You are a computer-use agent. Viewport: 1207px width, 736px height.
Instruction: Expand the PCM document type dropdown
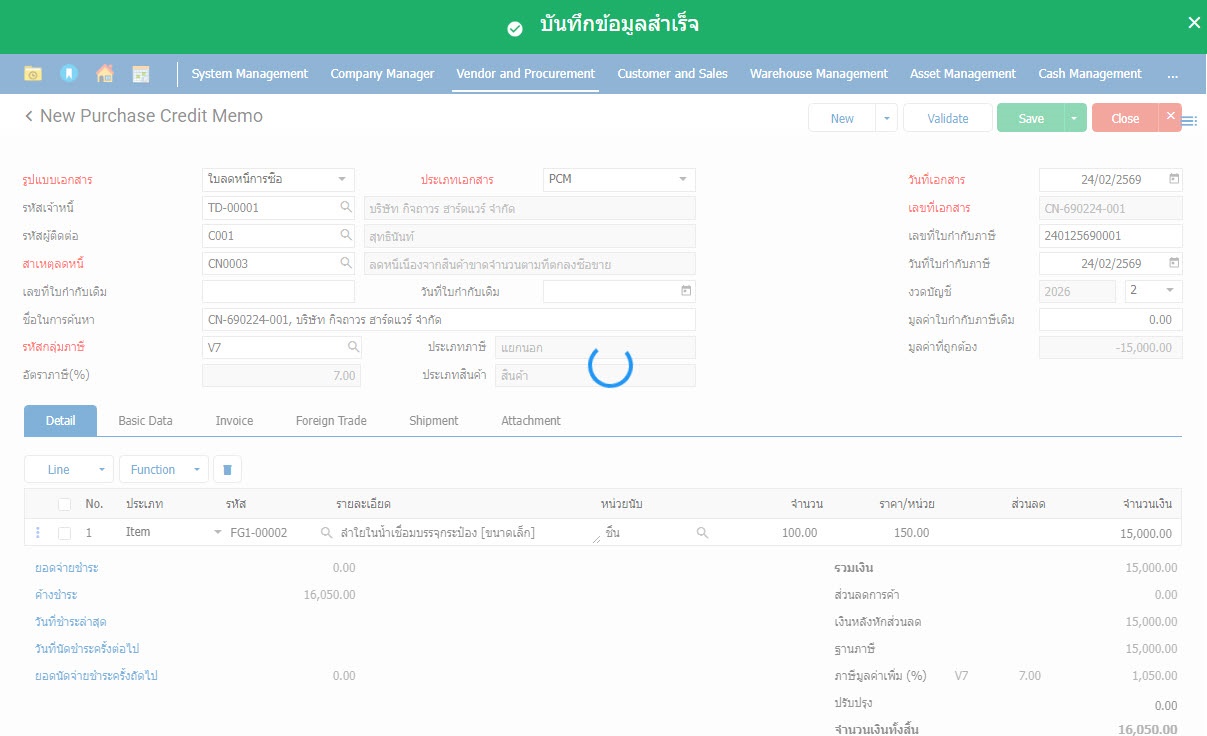coord(682,180)
